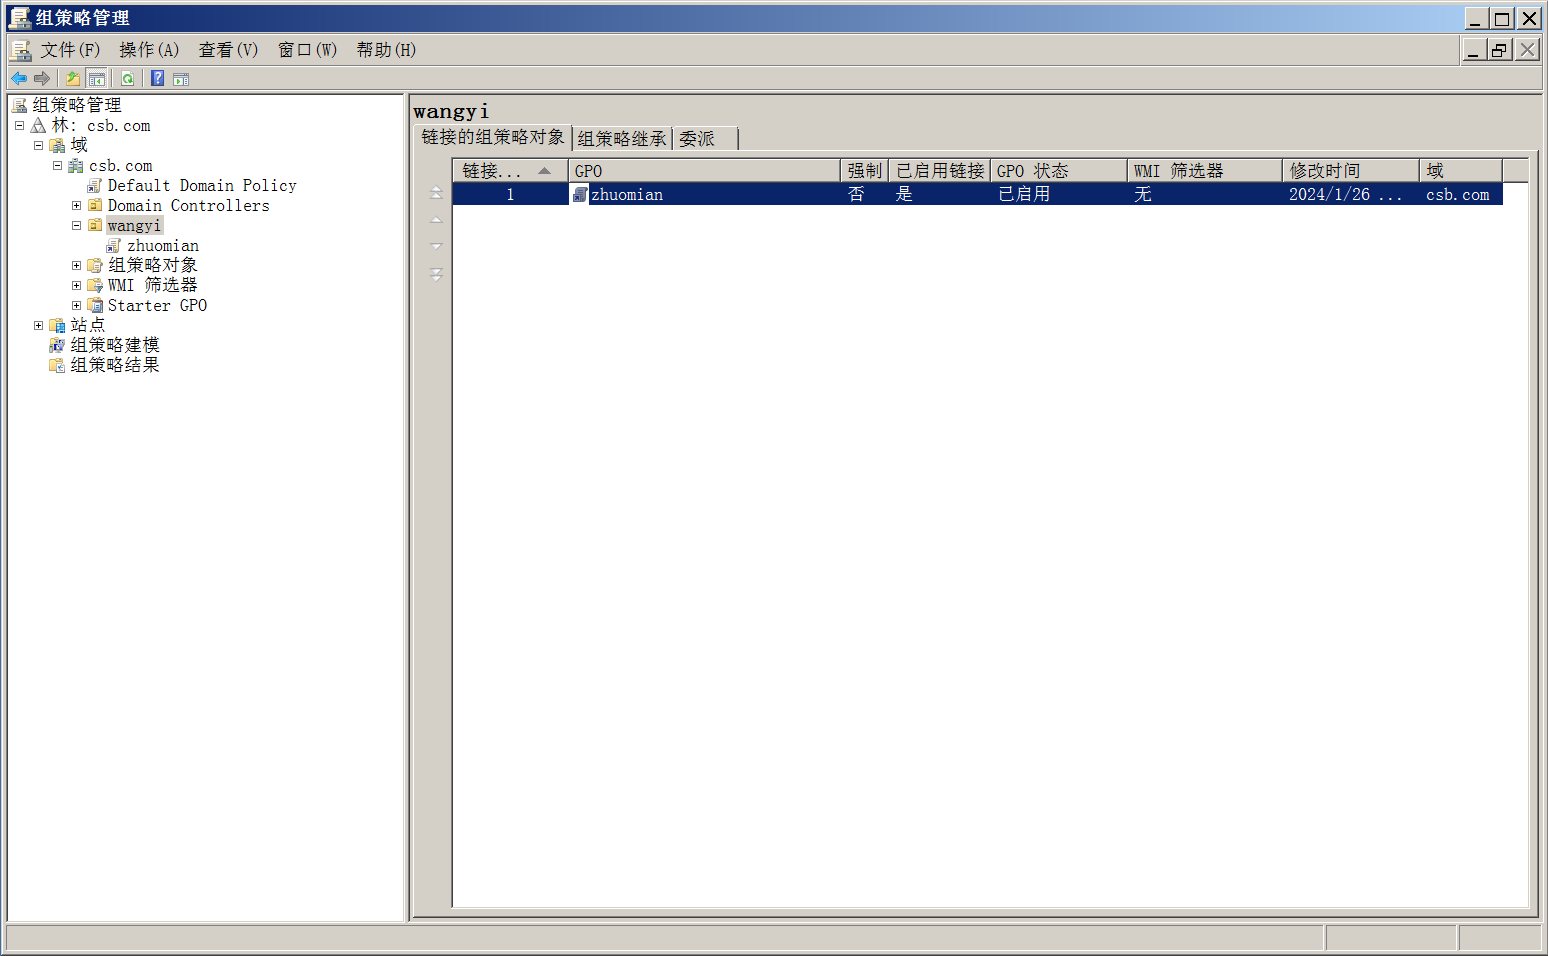1548x956 pixels.
Task: Toggle the show/hide action pane toolbar icon
Action: [x=181, y=78]
